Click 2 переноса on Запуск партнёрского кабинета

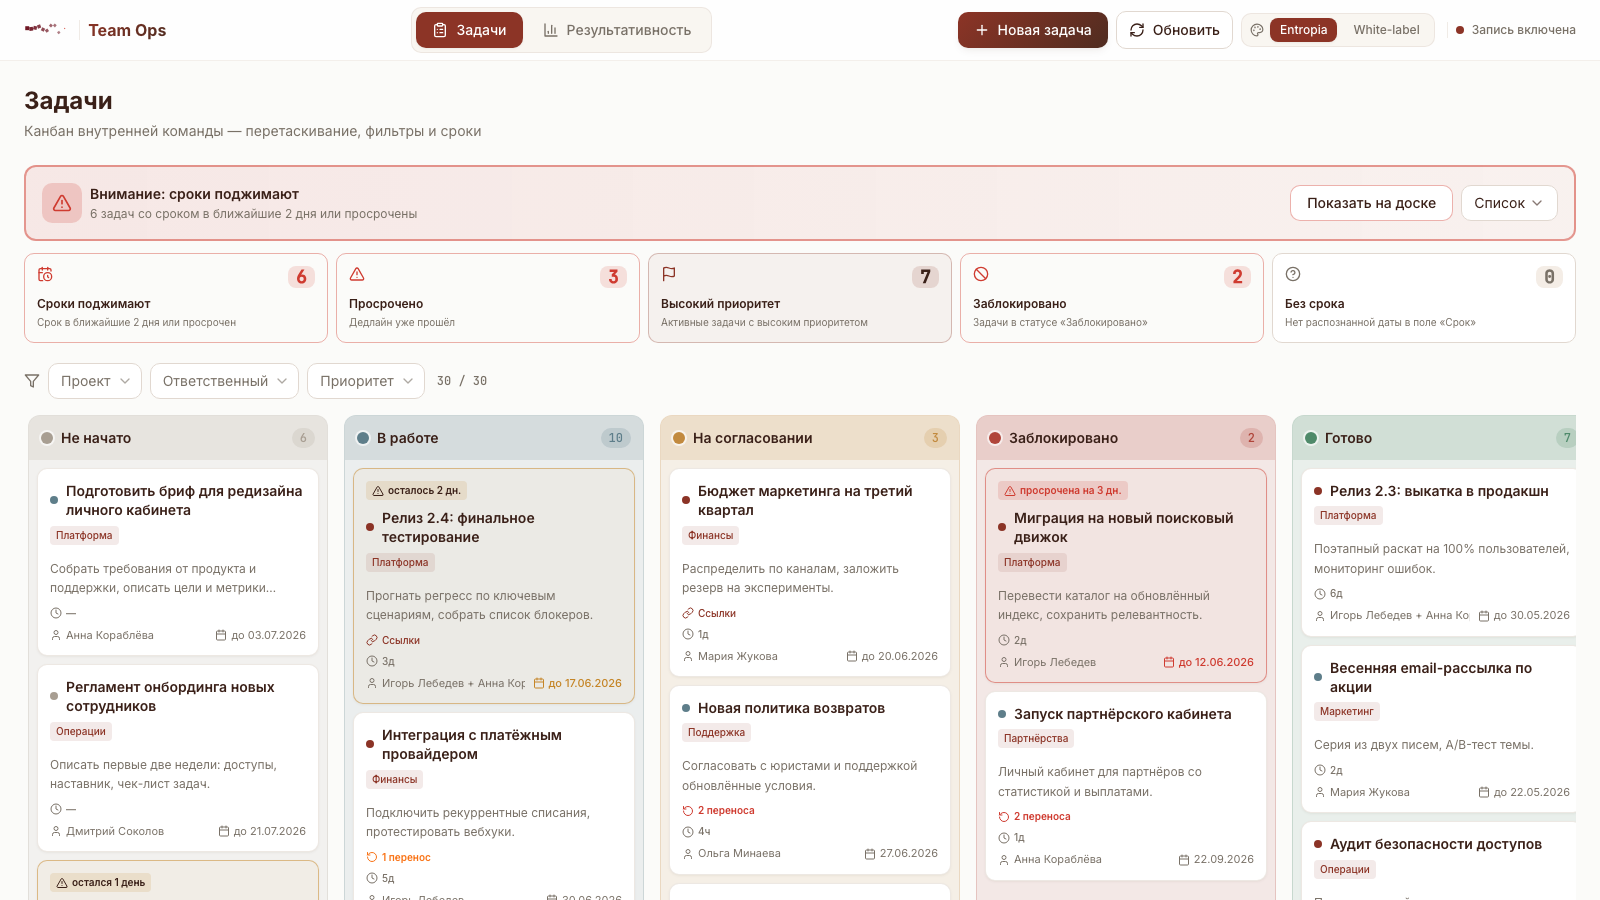(x=1034, y=817)
